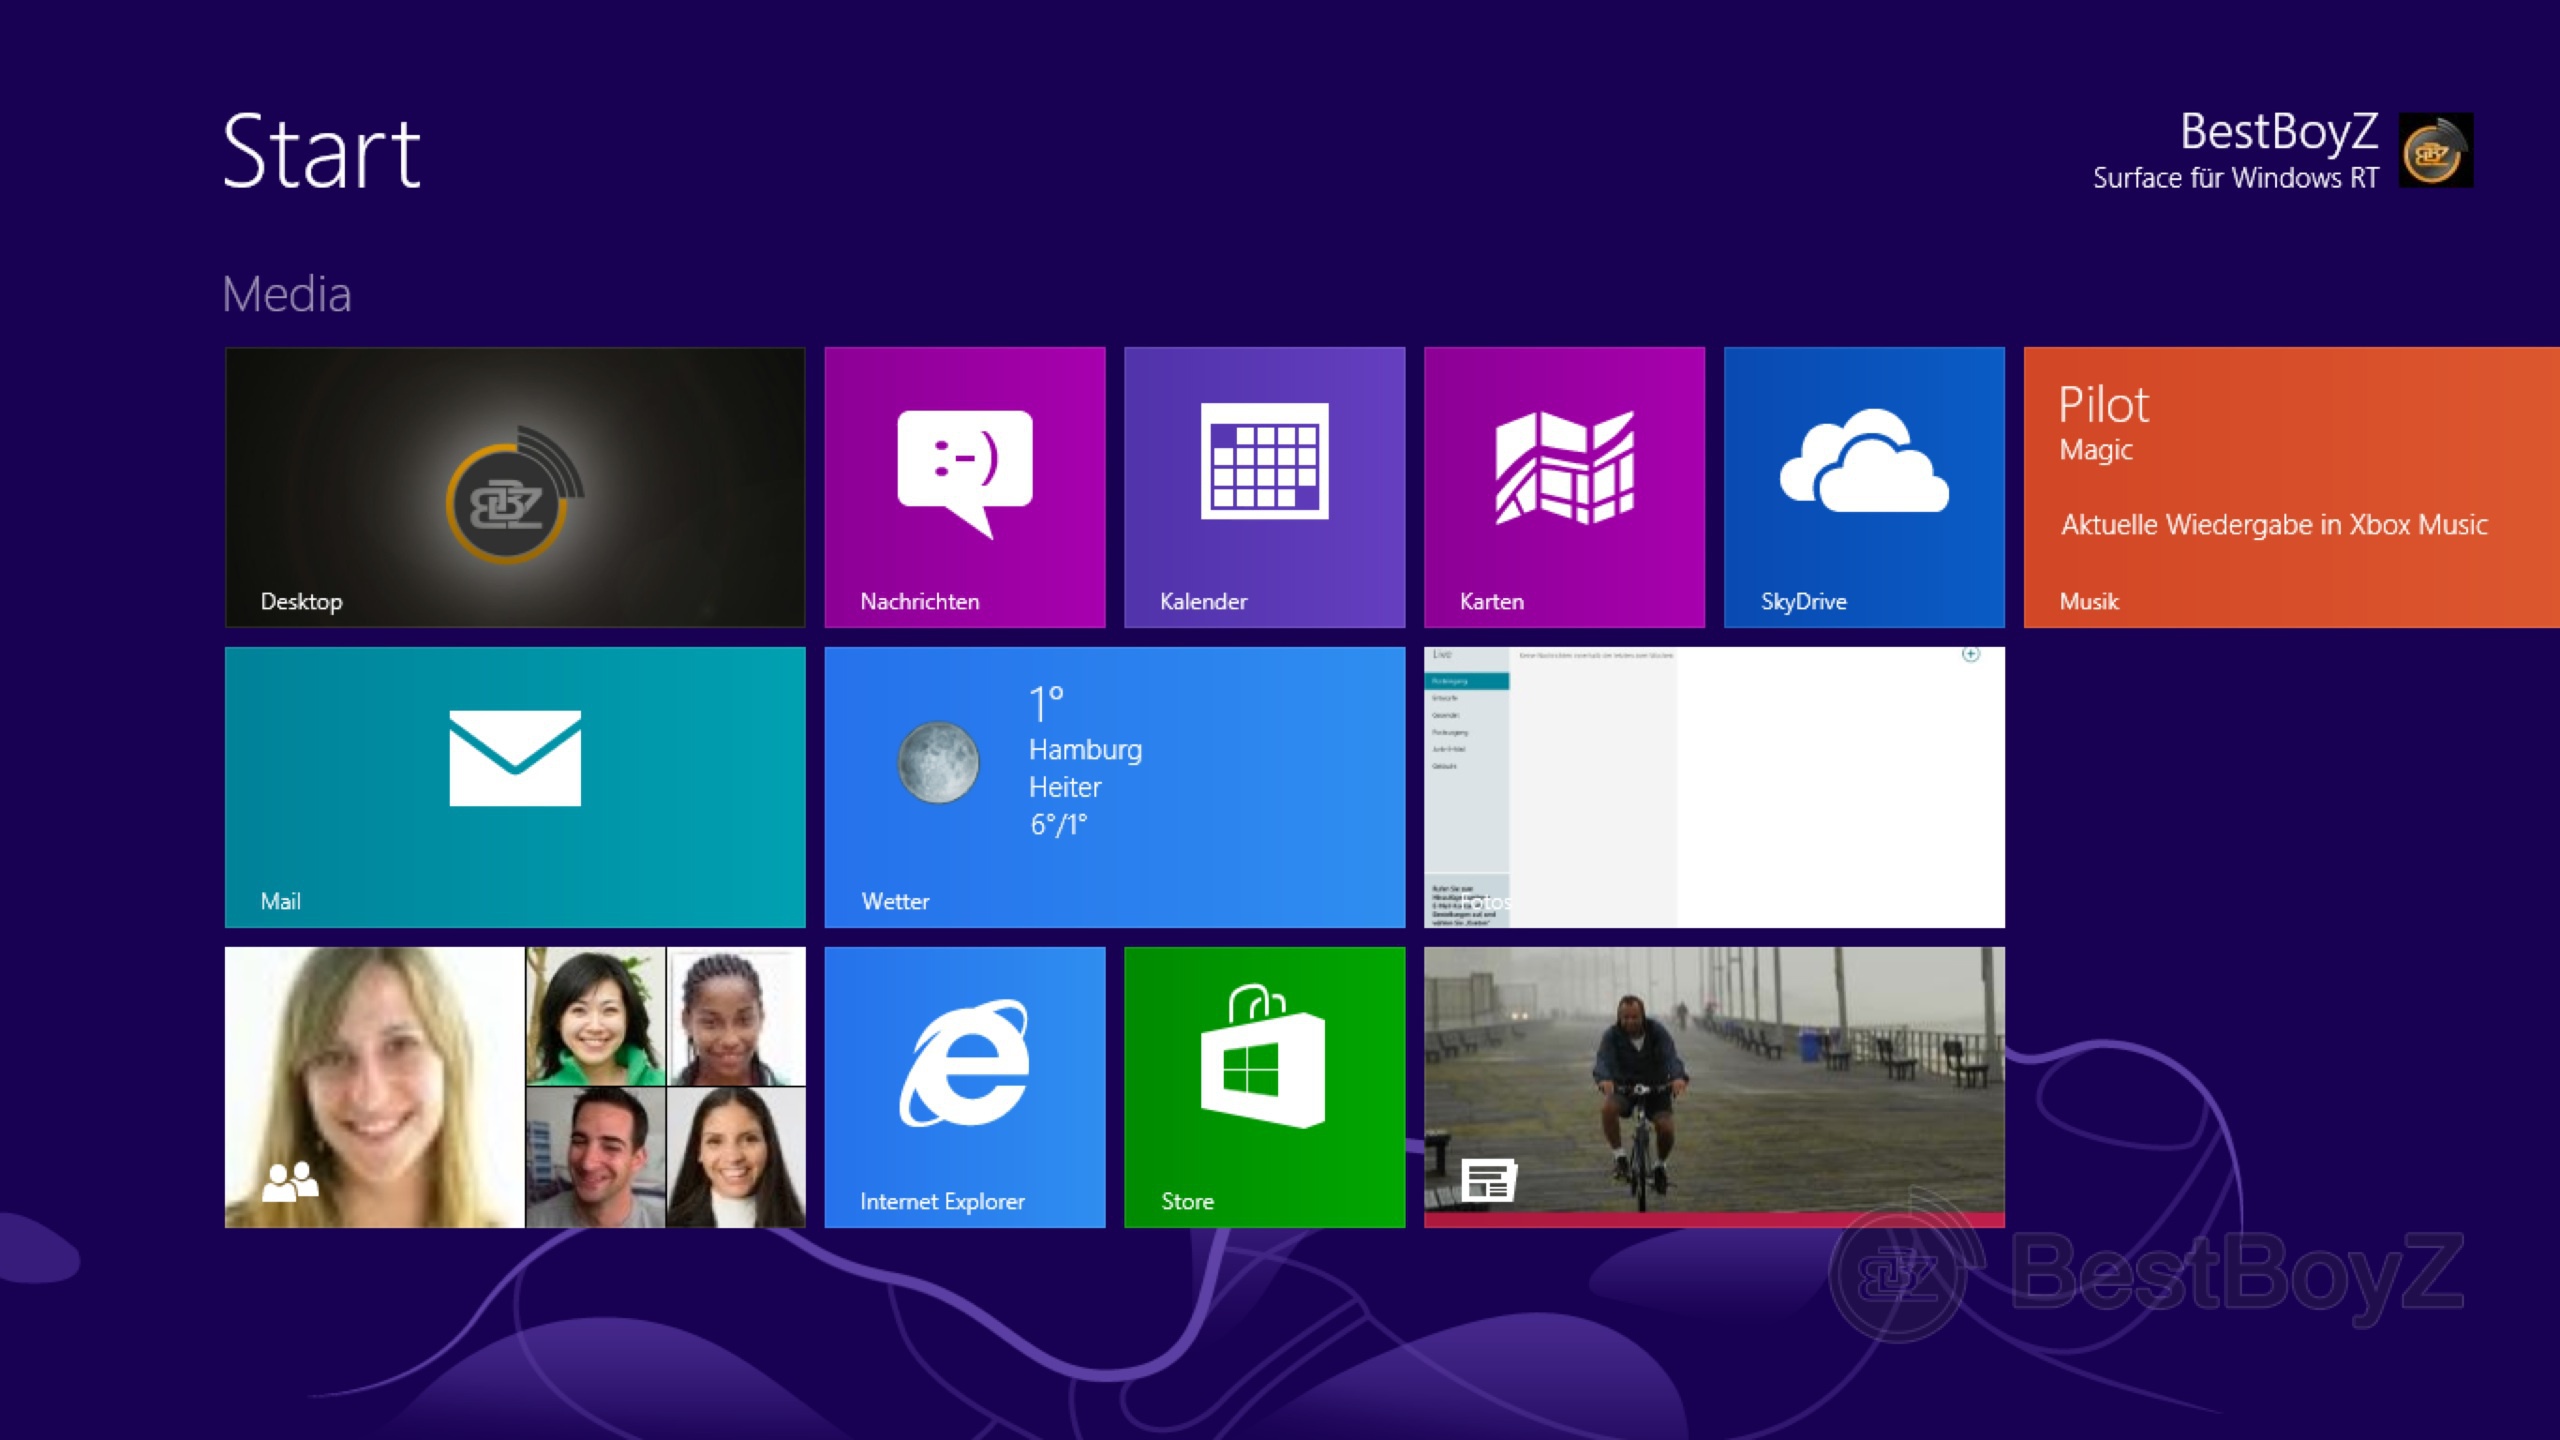Viewport: 2560px width, 1440px height.
Task: Open the Kalender calendar tile
Action: [1264, 487]
